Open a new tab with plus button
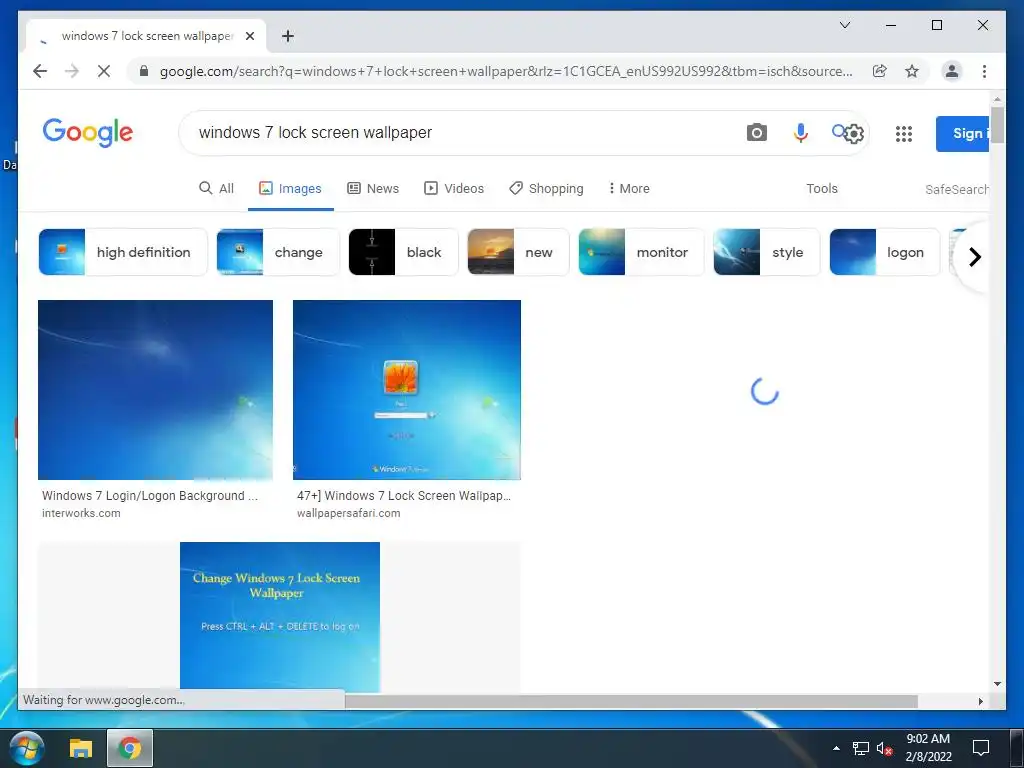 (287, 36)
